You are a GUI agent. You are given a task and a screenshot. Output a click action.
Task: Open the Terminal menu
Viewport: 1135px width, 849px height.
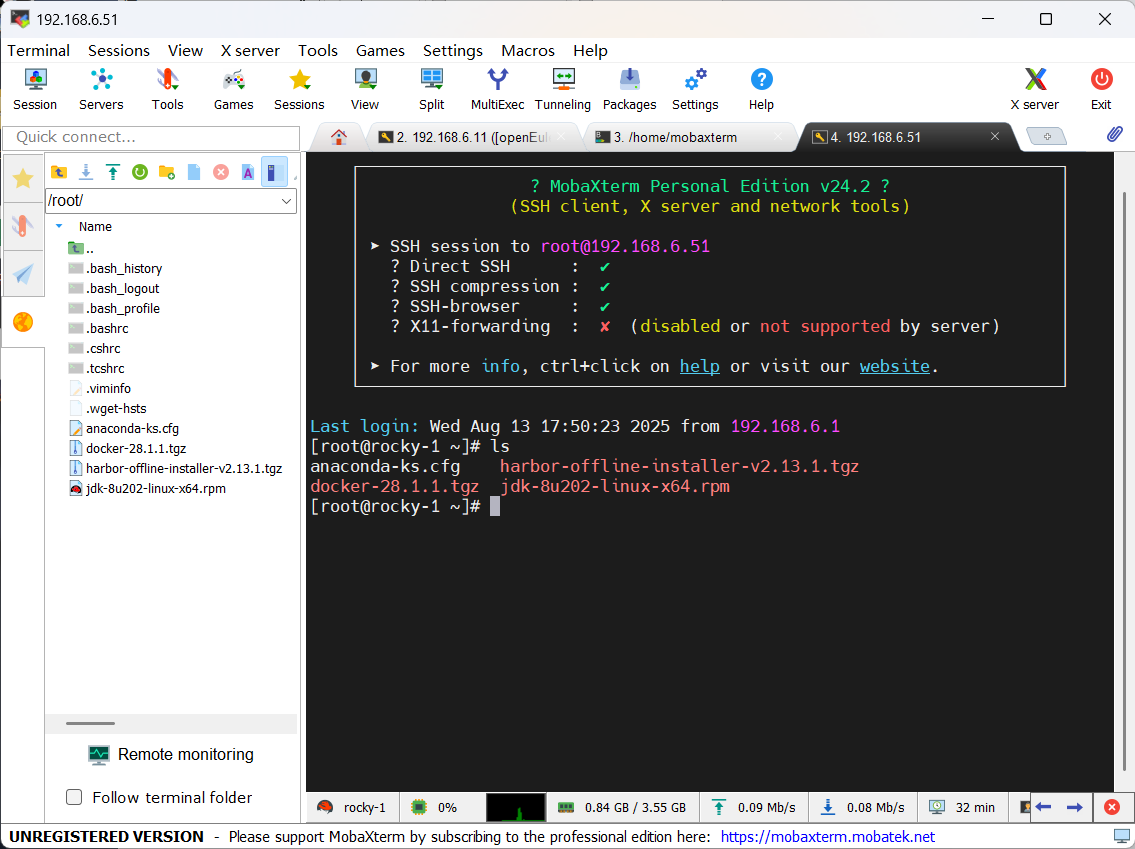(38, 51)
